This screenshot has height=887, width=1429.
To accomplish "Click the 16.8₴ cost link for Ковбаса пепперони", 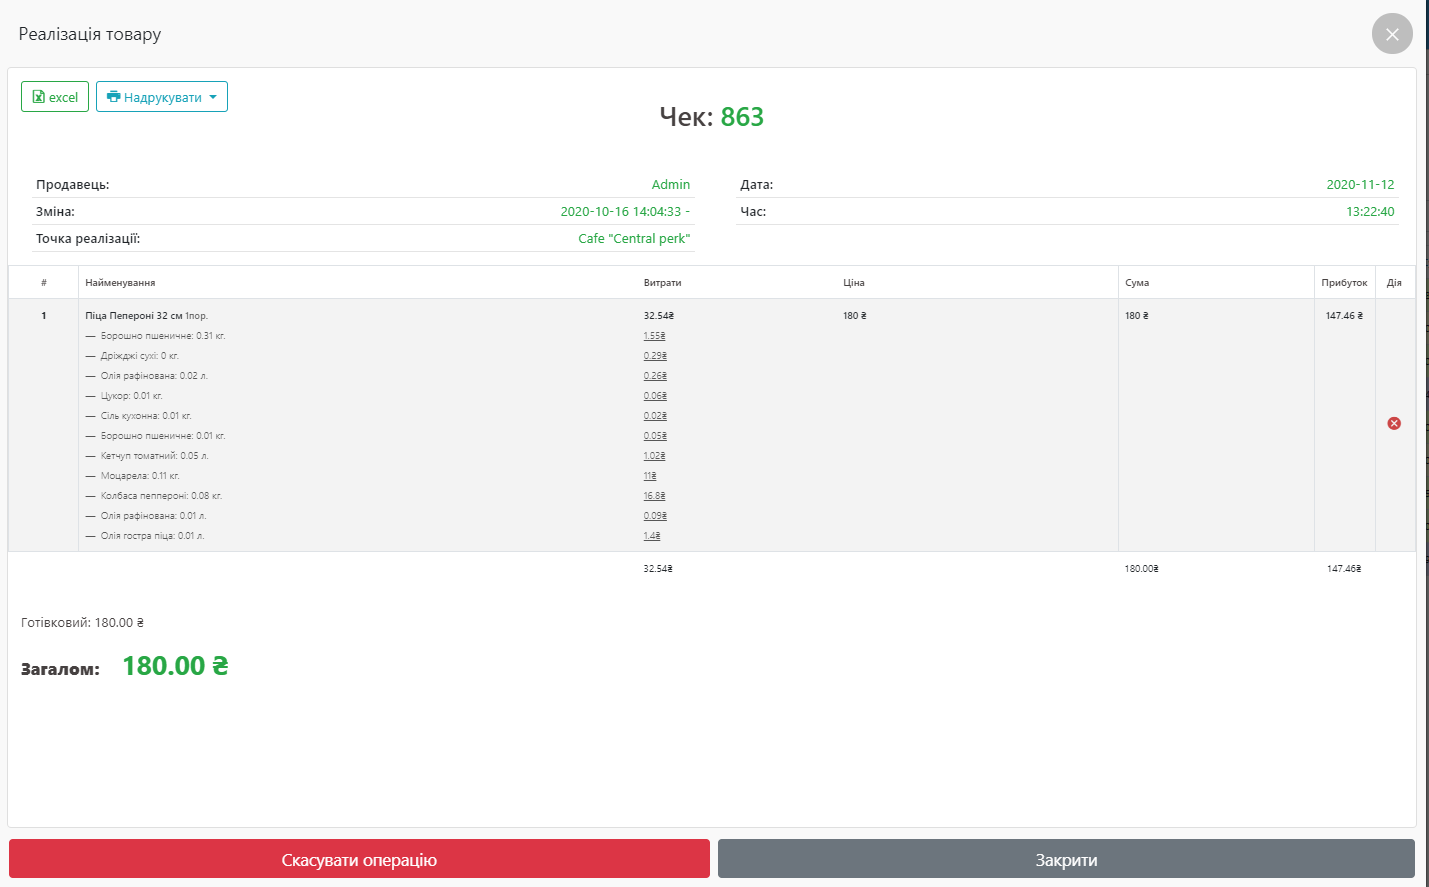I will [x=654, y=496].
